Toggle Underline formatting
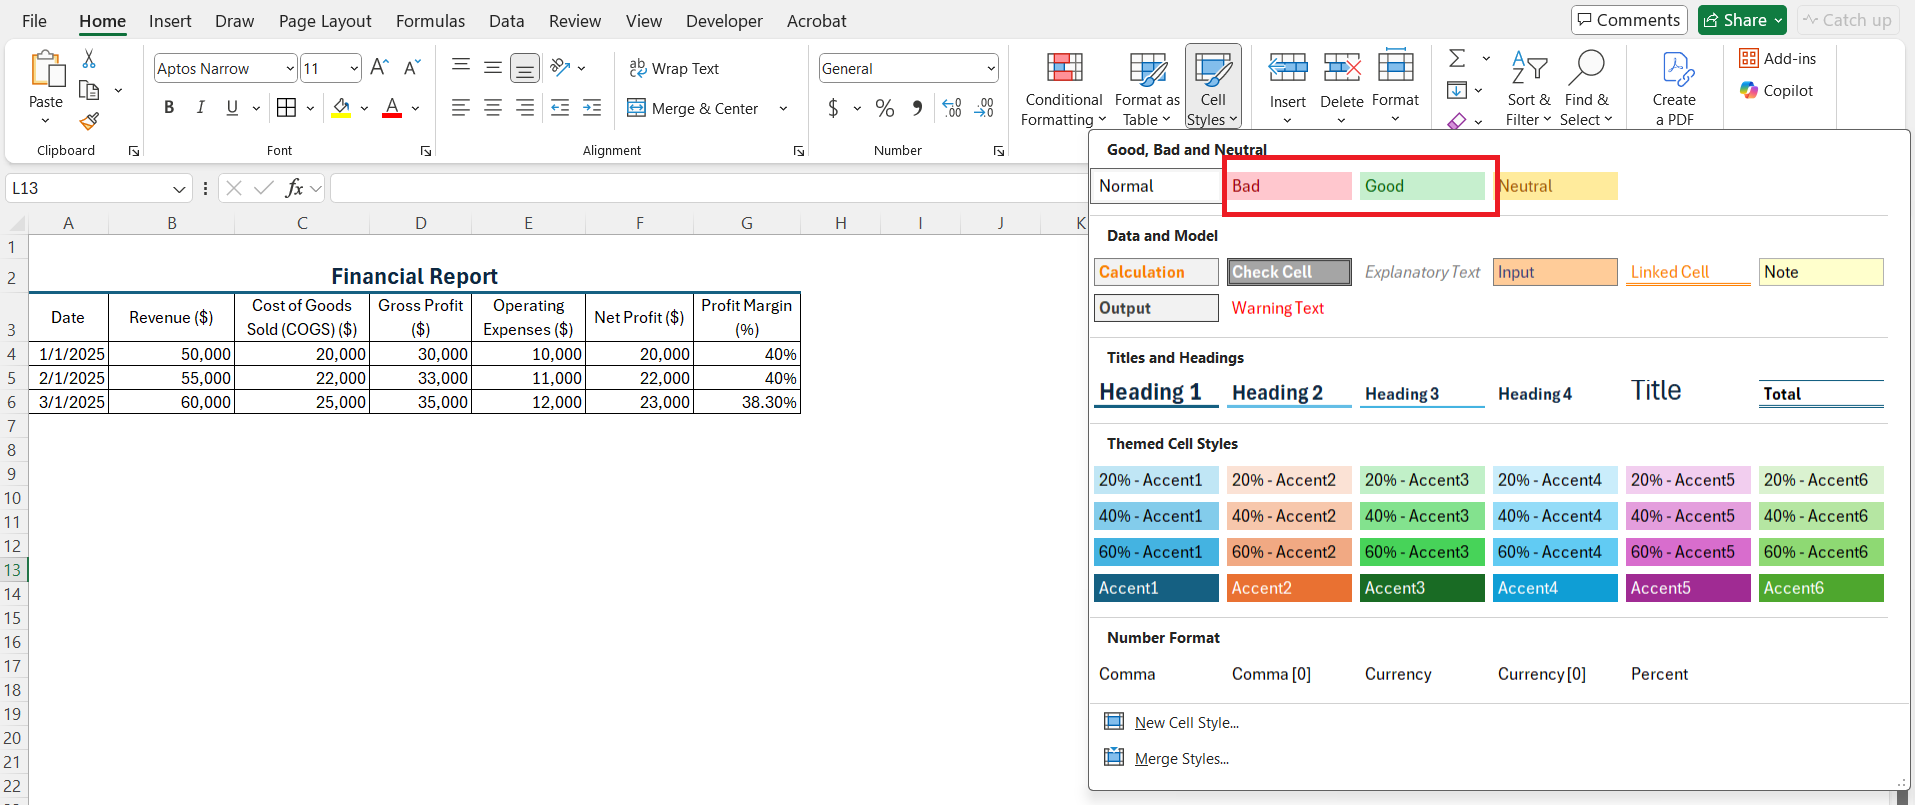 point(232,108)
